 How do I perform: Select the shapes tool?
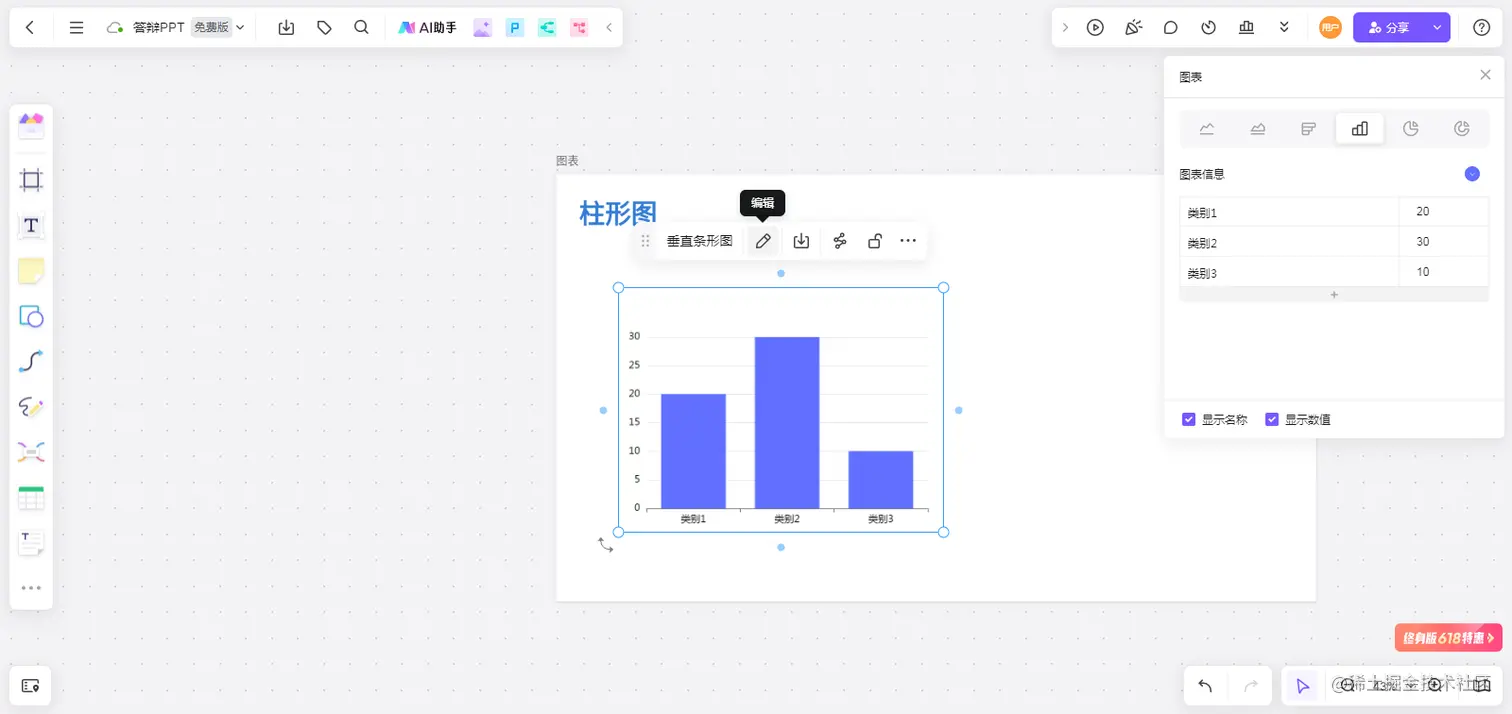point(31,317)
